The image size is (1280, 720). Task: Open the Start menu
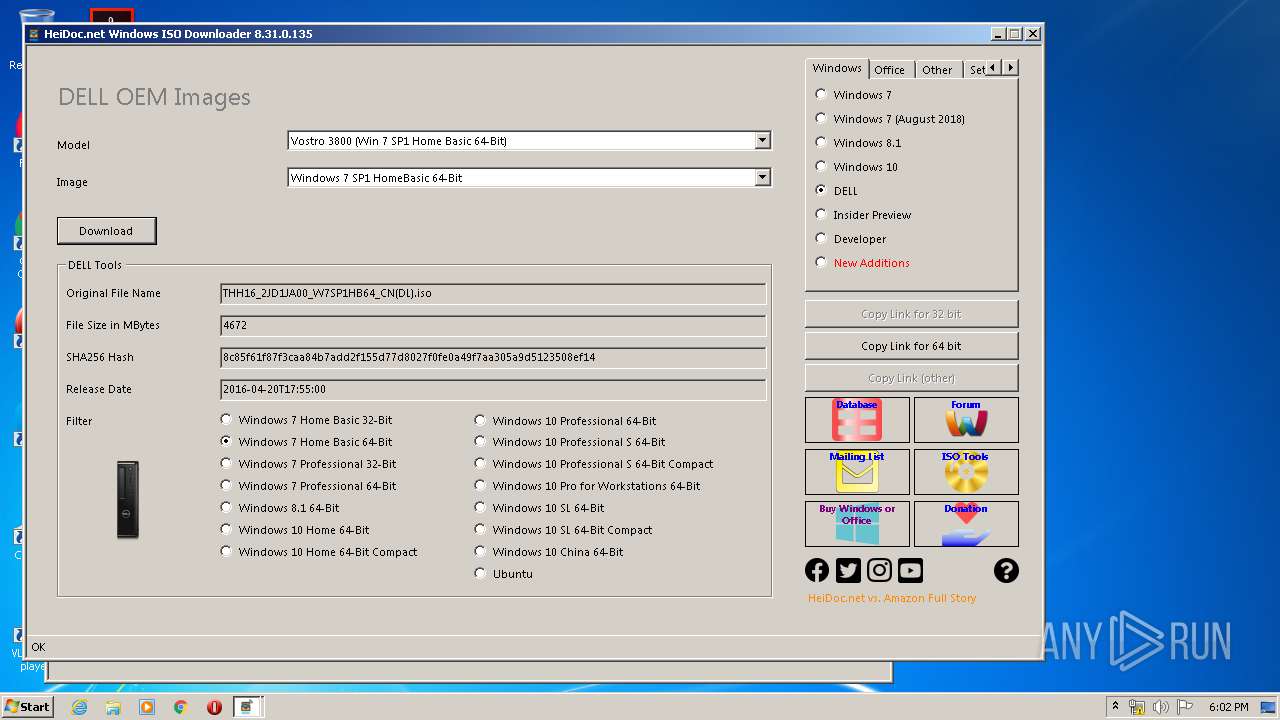27,706
